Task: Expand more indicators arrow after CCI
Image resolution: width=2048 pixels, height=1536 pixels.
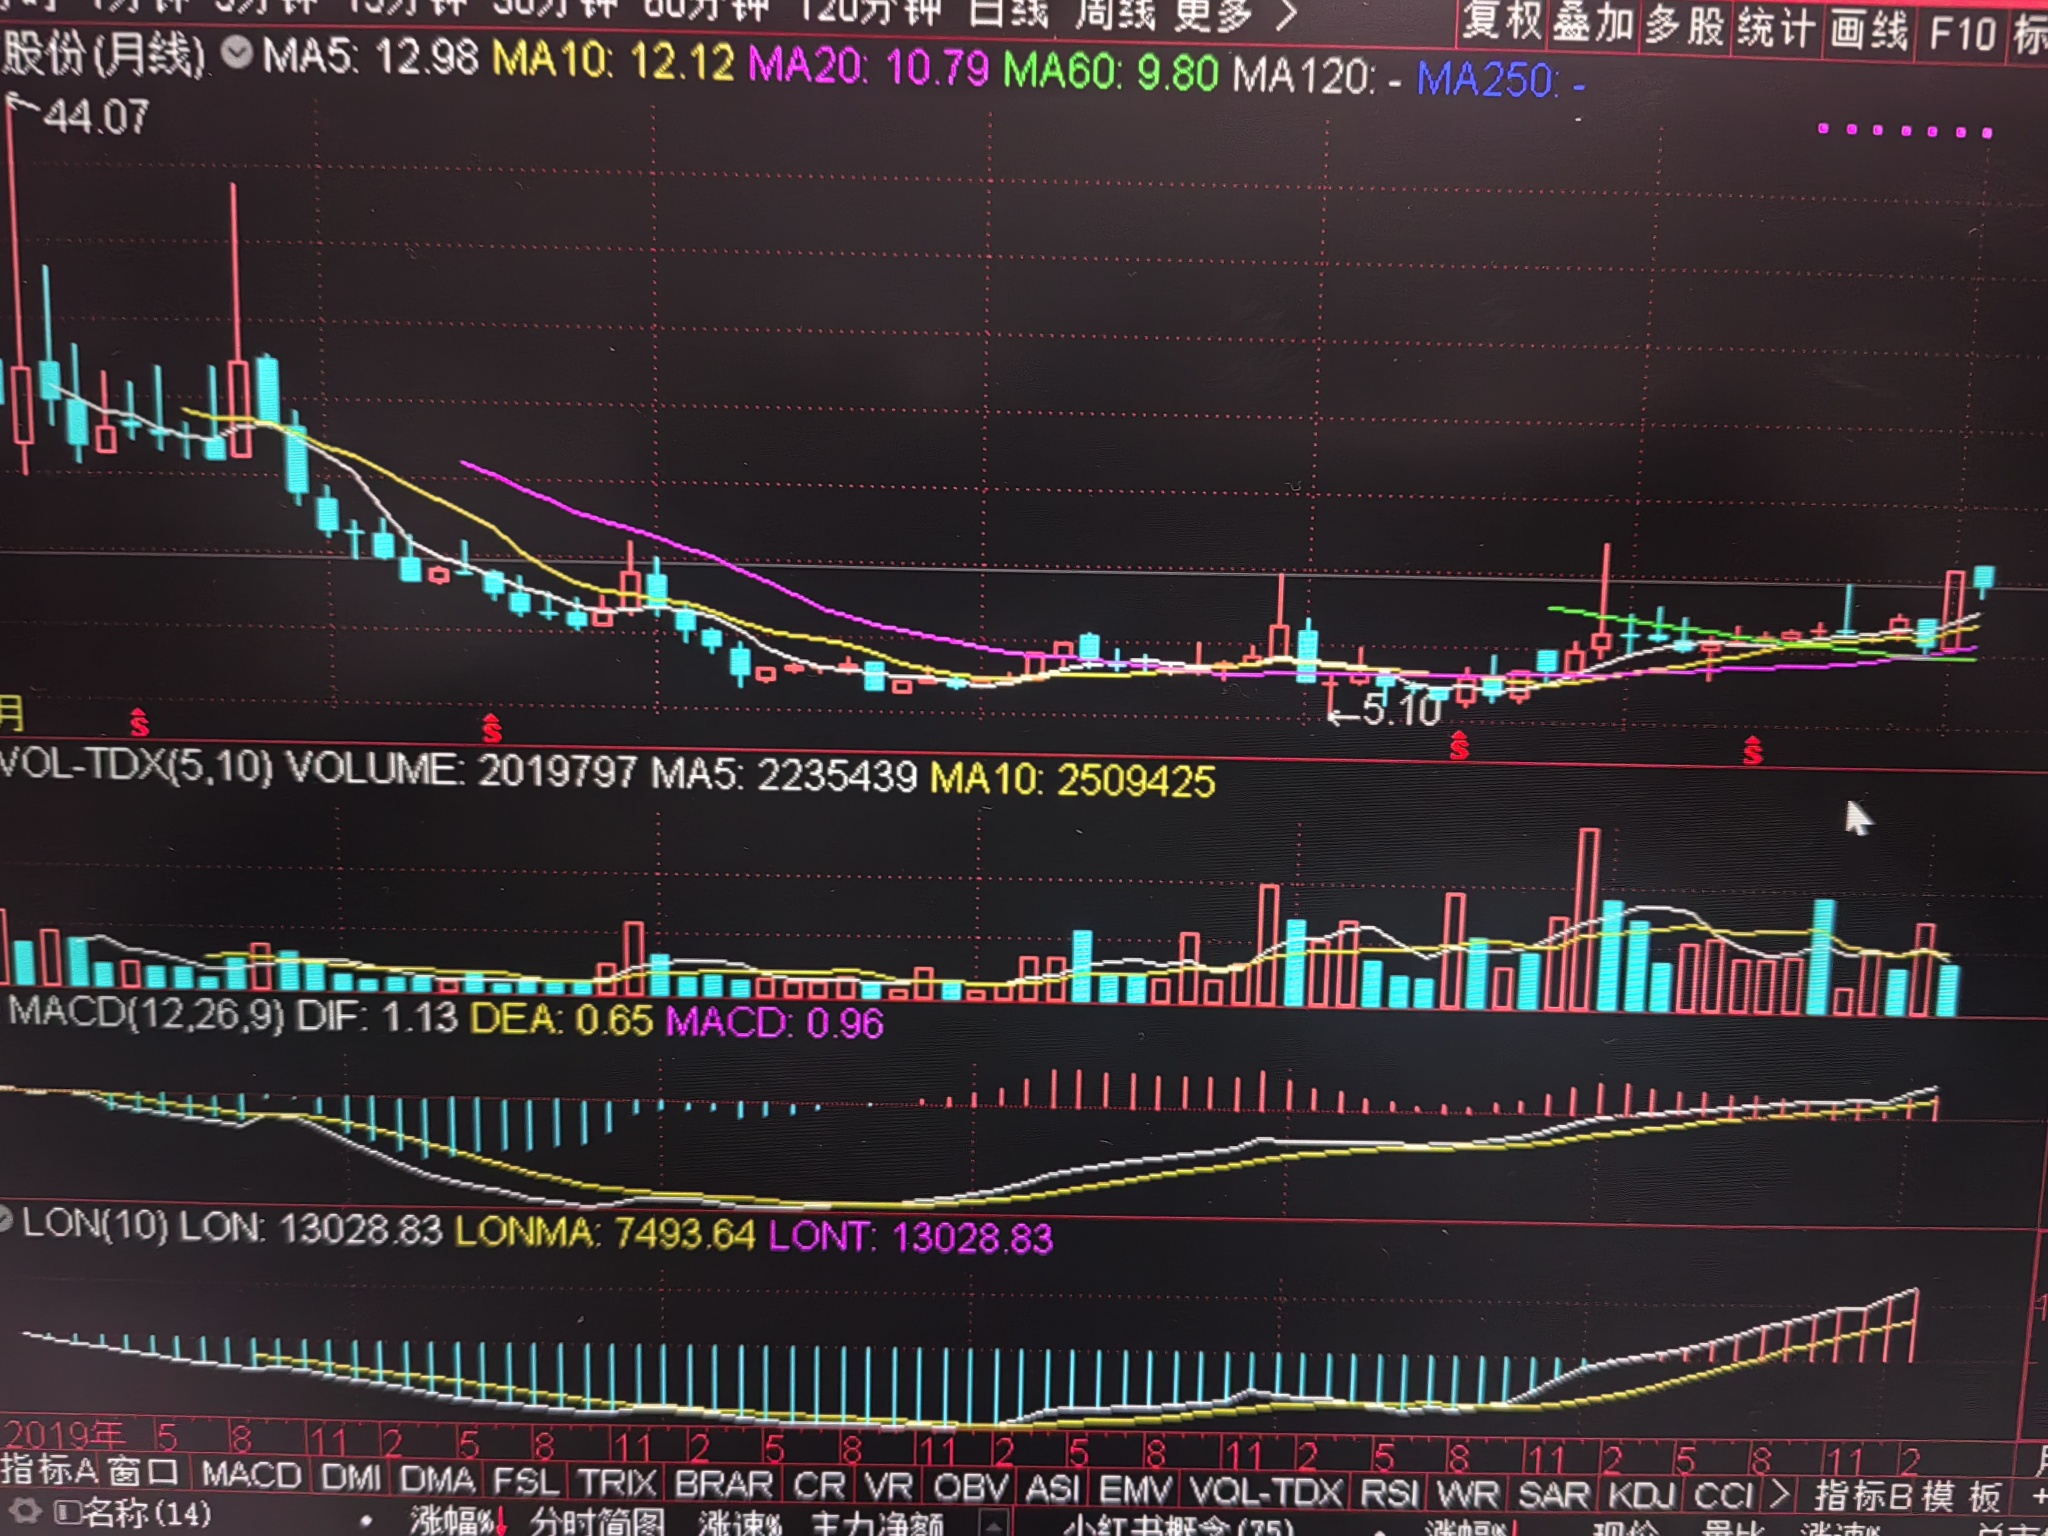Action: pyautogui.click(x=1779, y=1496)
